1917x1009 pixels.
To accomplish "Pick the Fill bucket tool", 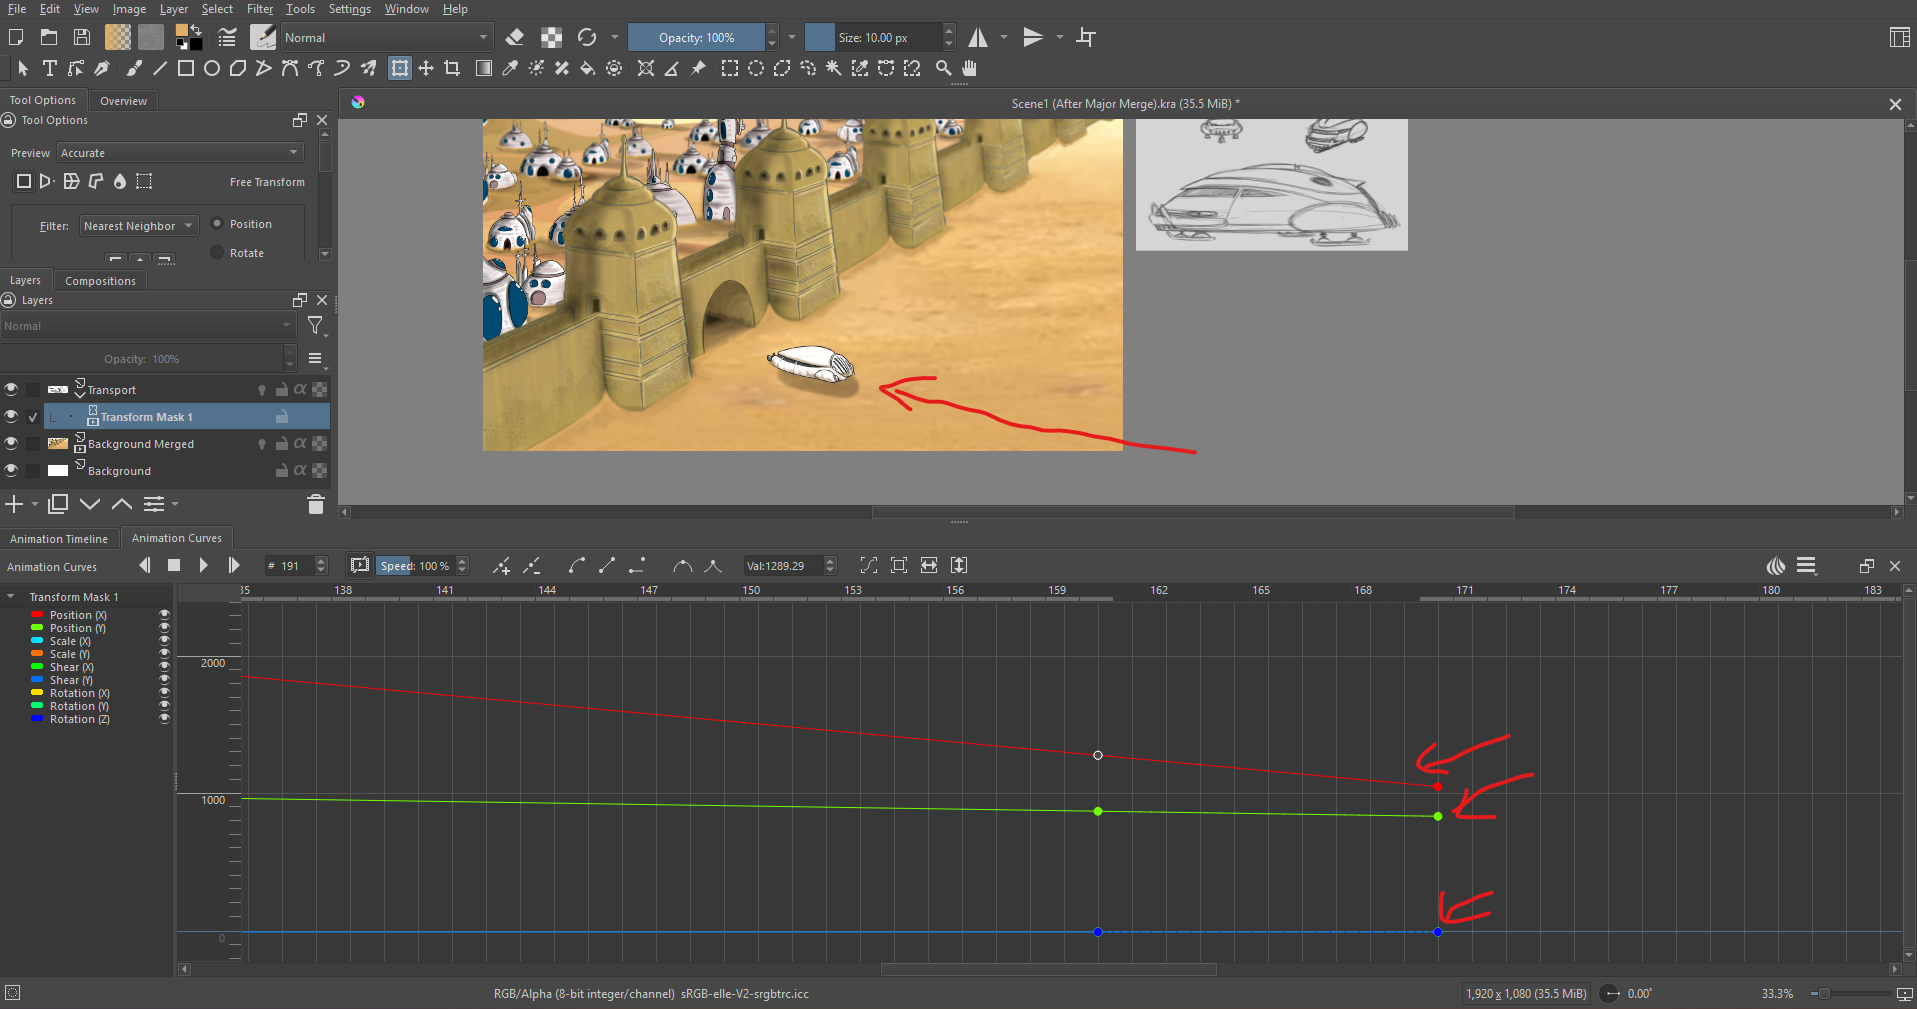I will [588, 68].
